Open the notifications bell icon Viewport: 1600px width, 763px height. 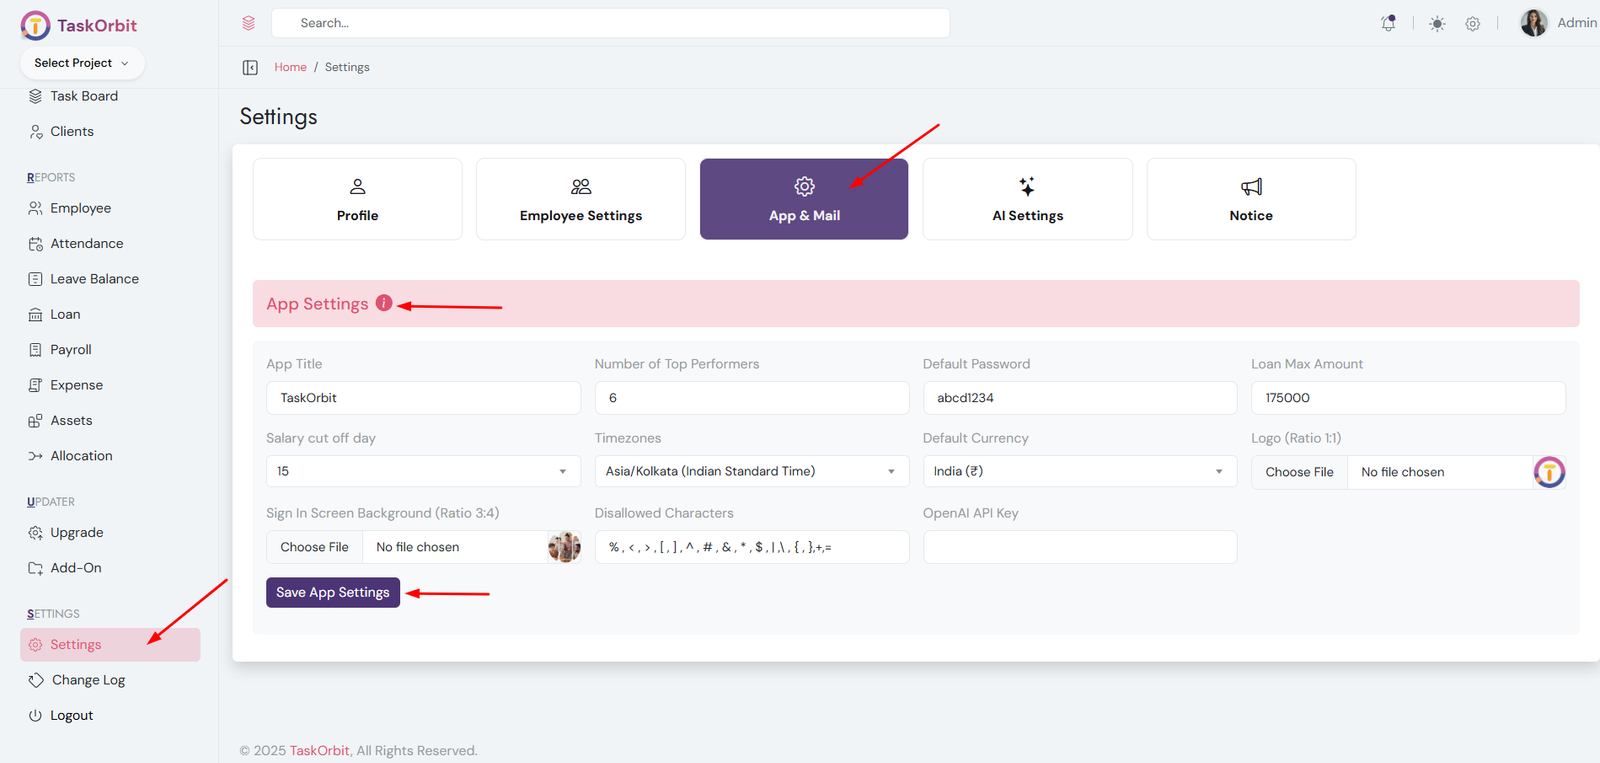[x=1388, y=23]
